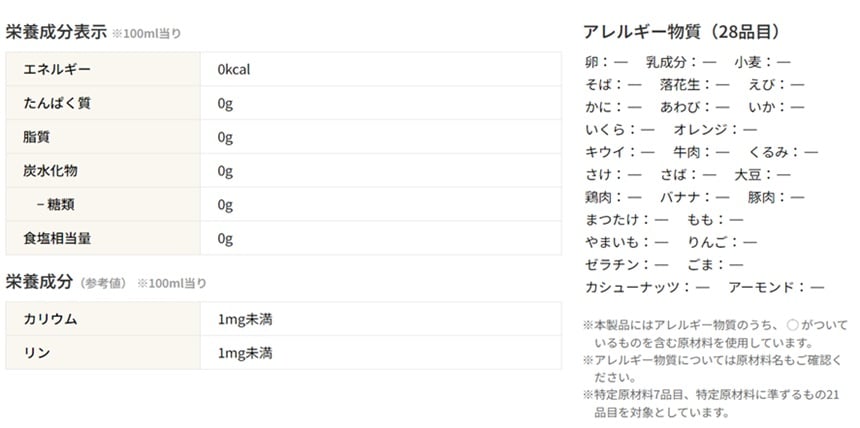Click the －糖類 sub-row label
The width and height of the screenshot is (860, 428).
point(57,205)
